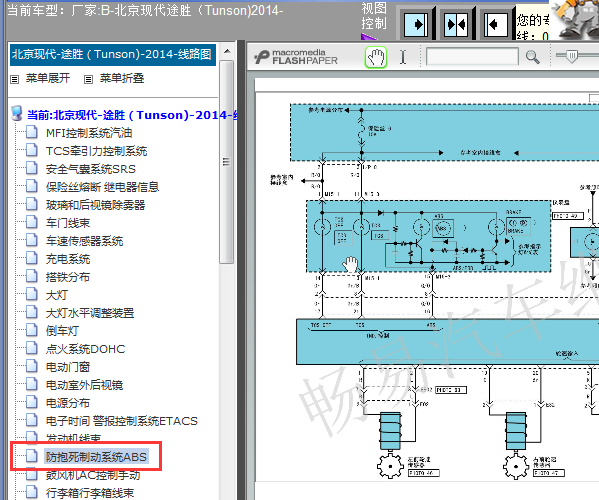Click the page icon beside 搭铁分布
The height and width of the screenshot is (500, 599).
[x=32, y=276]
